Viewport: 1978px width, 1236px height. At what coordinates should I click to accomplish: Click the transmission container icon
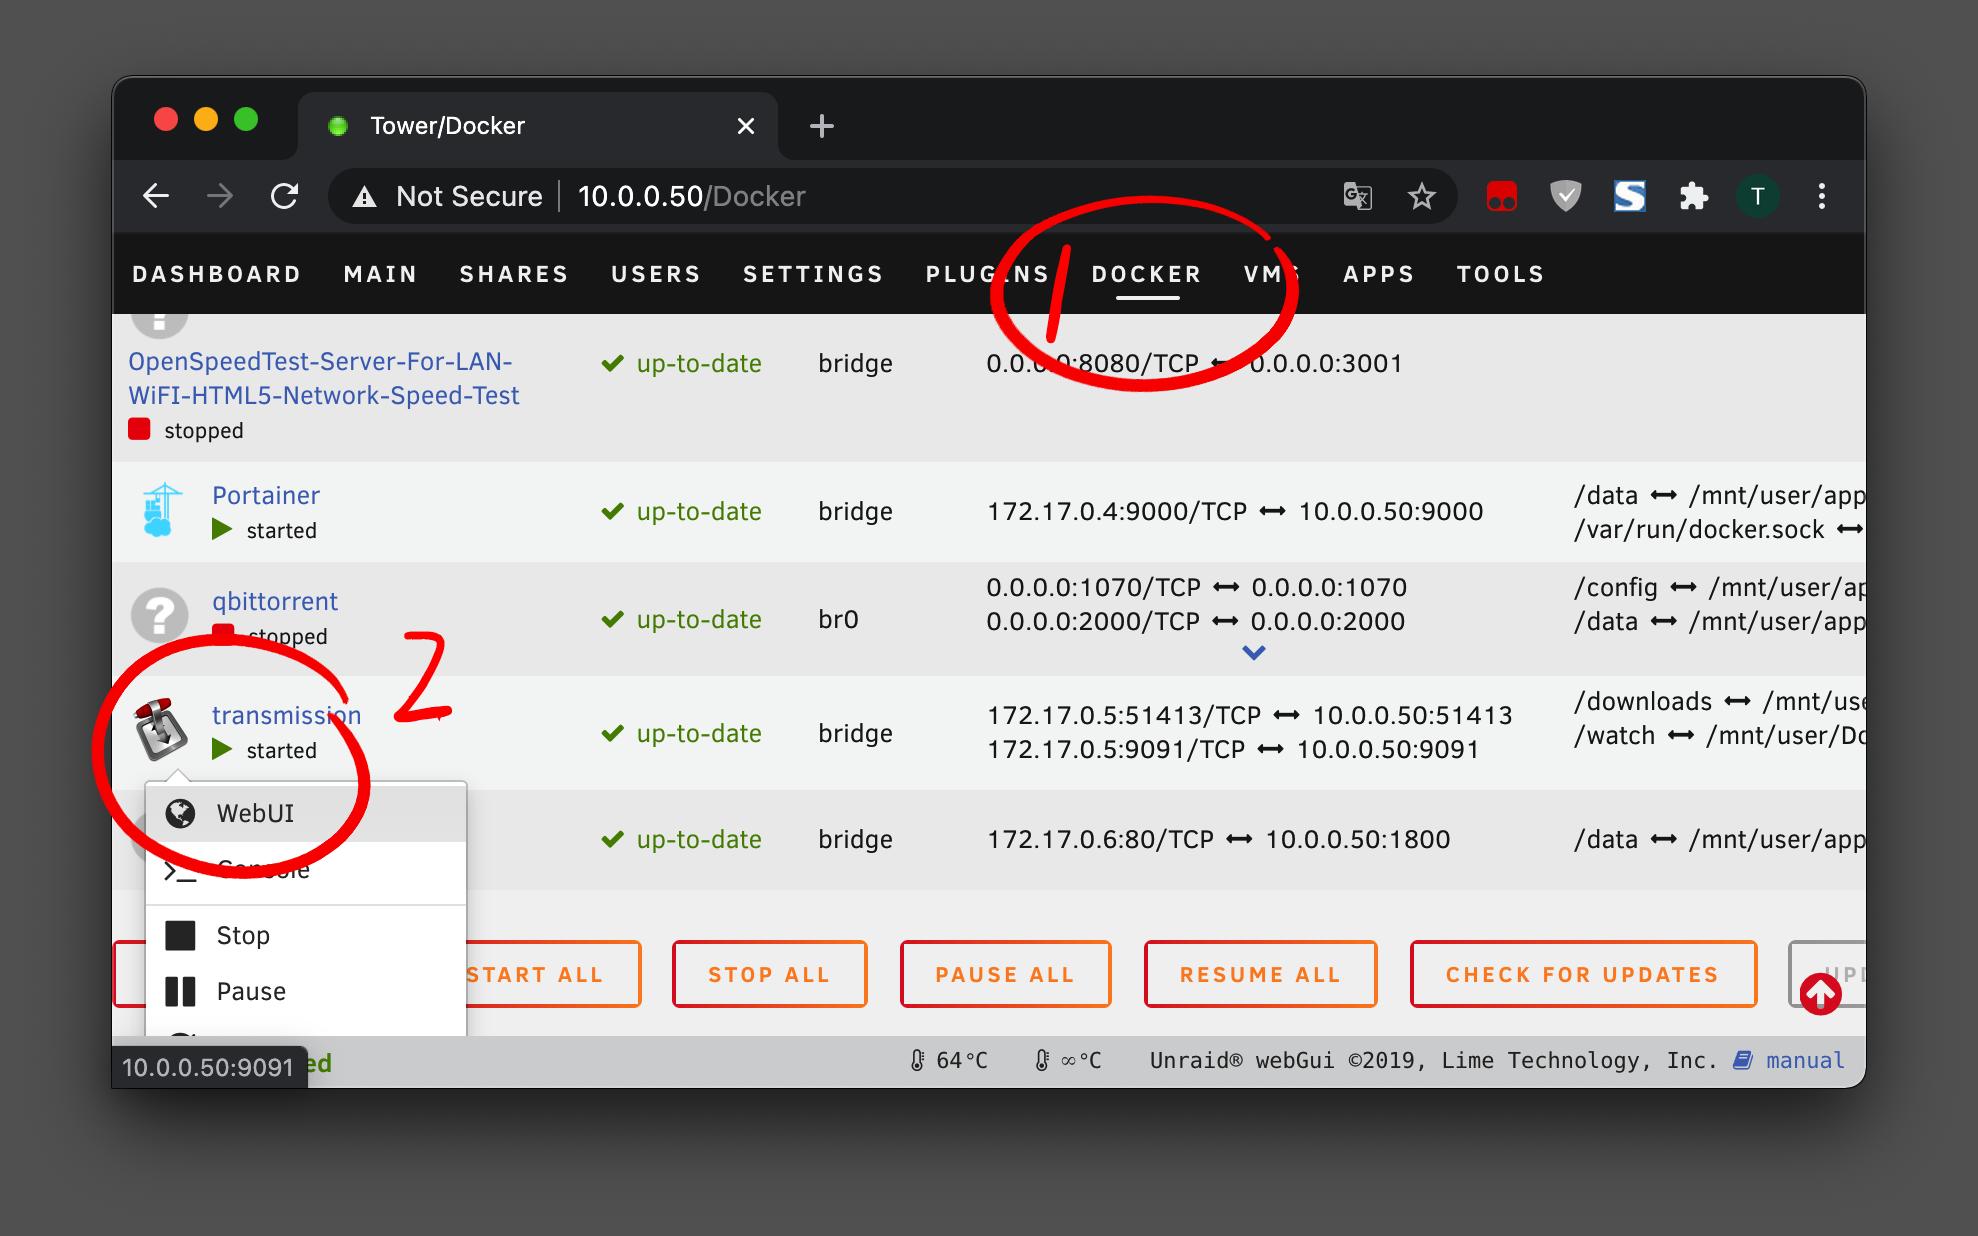pyautogui.click(x=161, y=730)
